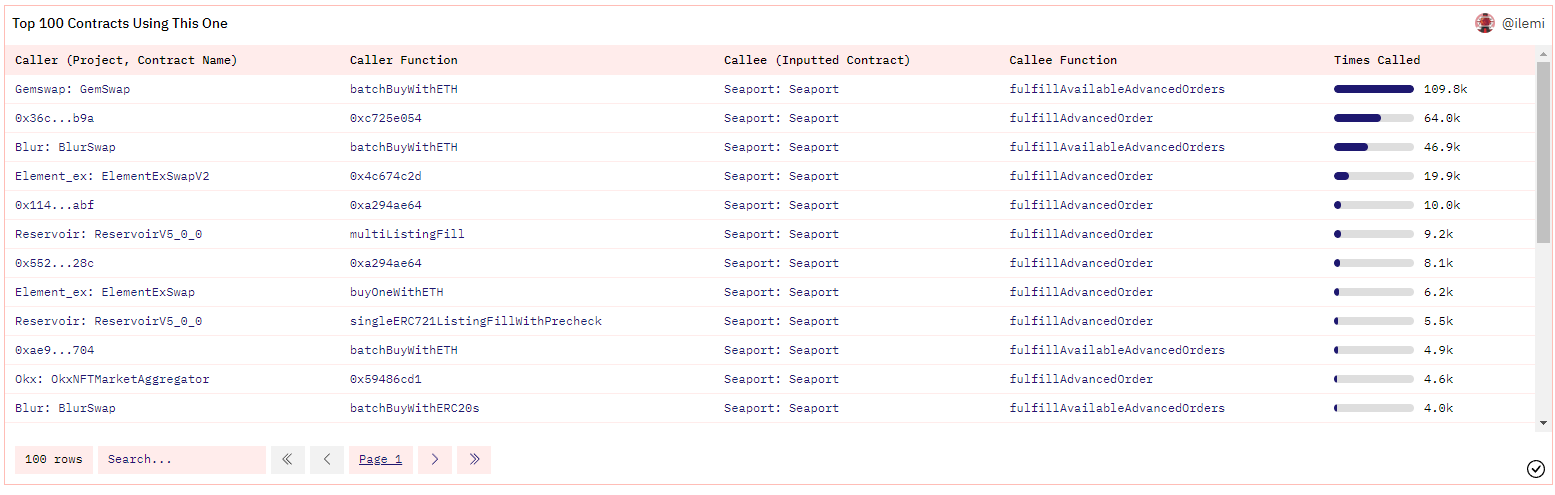
Task: Click the Seaport: Seaport cell in Okx row
Action: [x=782, y=379]
